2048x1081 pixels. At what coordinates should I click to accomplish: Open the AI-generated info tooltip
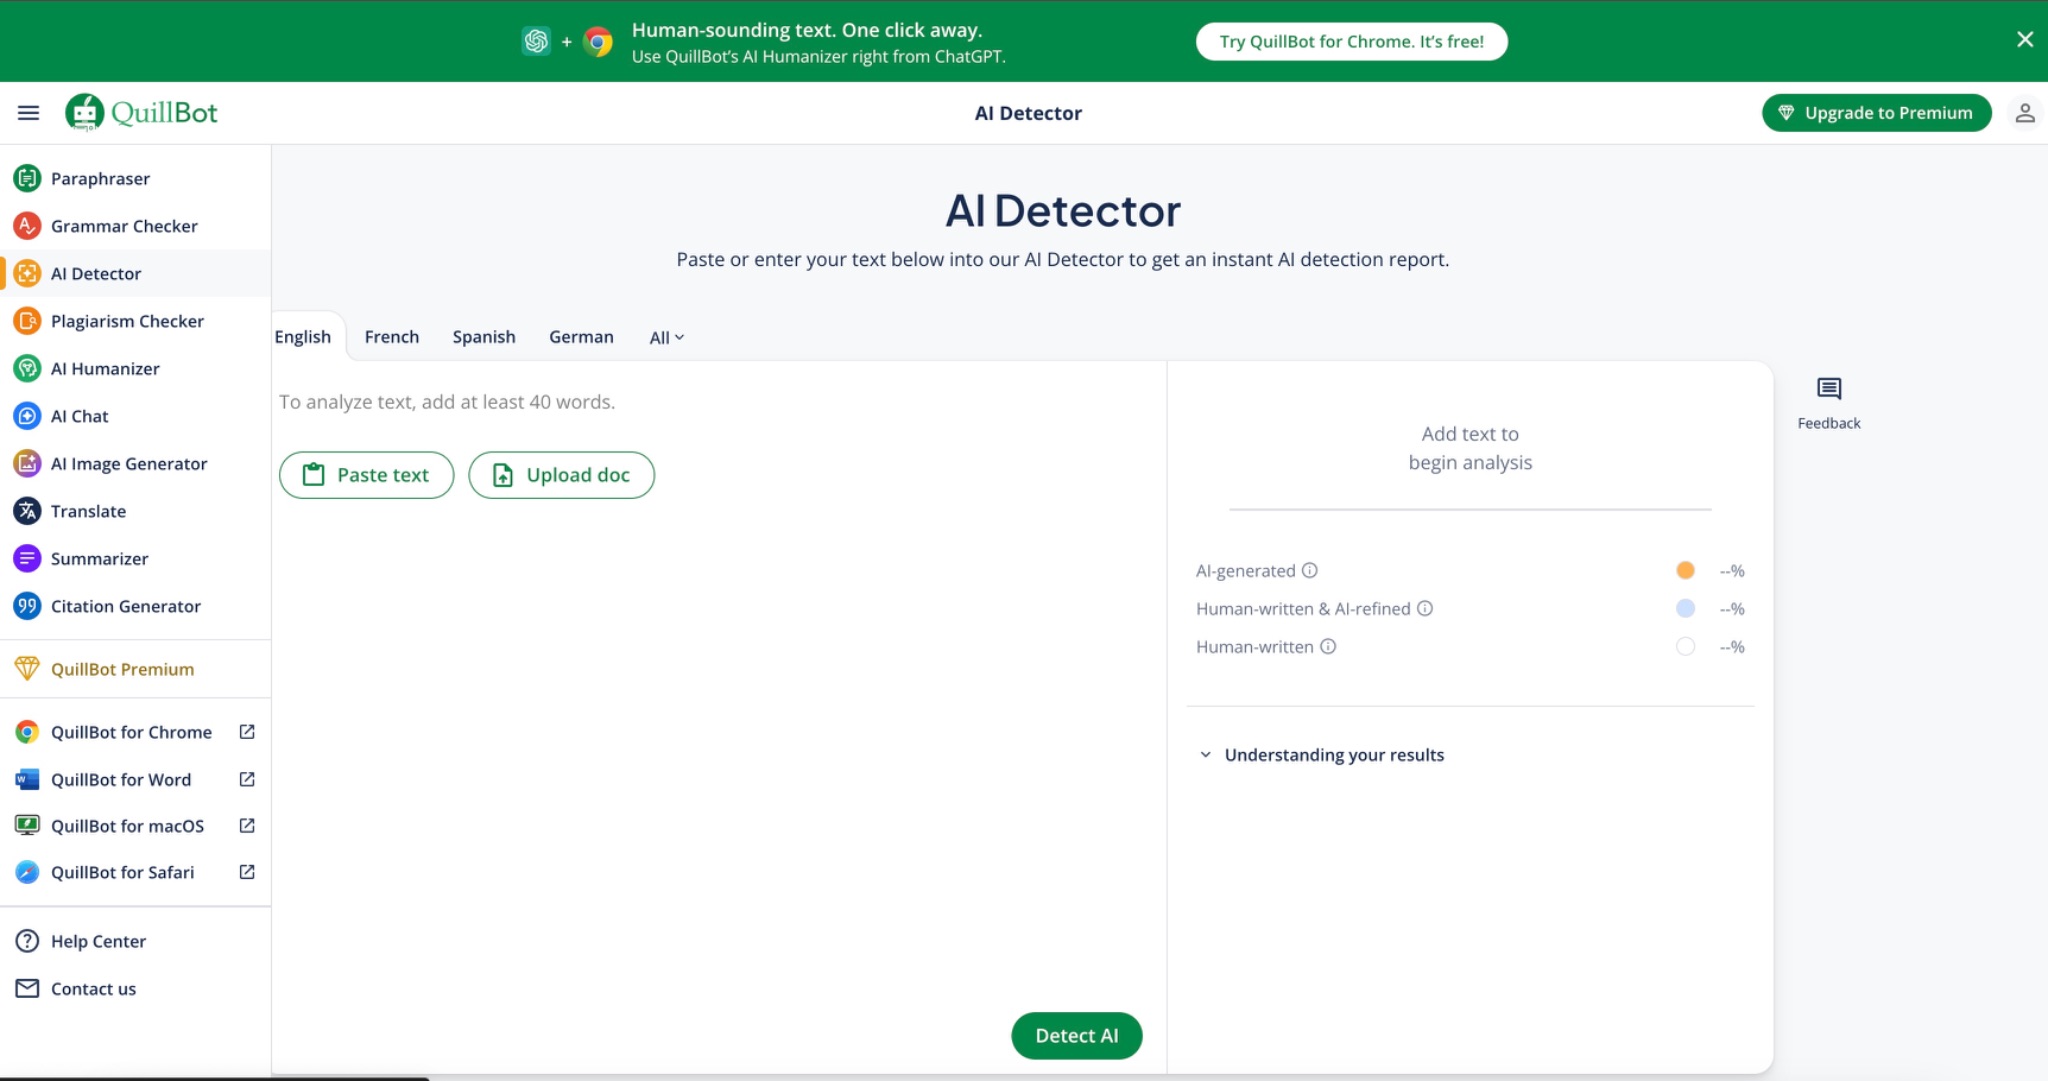pos(1310,570)
